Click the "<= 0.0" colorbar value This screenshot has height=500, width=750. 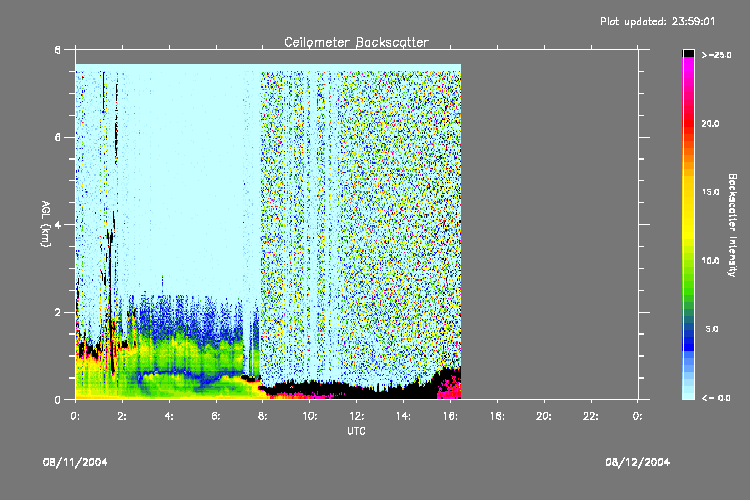tap(716, 398)
